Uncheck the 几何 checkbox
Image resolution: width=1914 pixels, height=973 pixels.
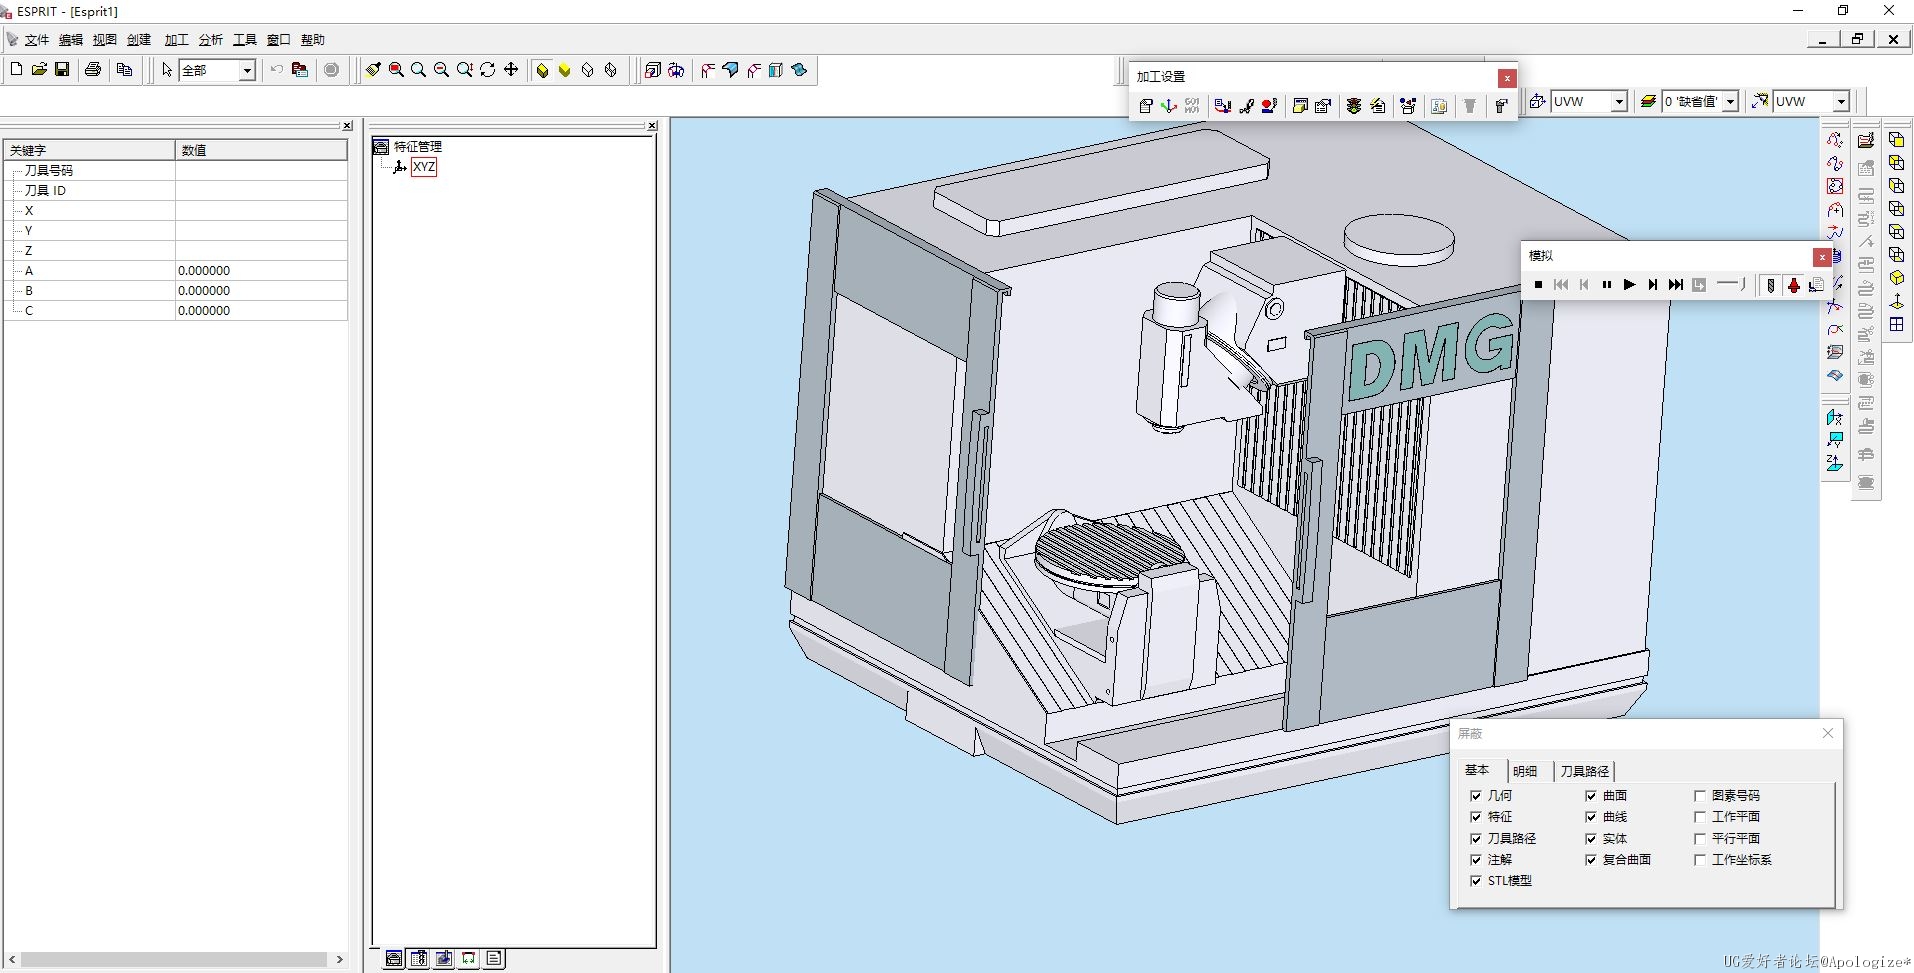[1476, 795]
